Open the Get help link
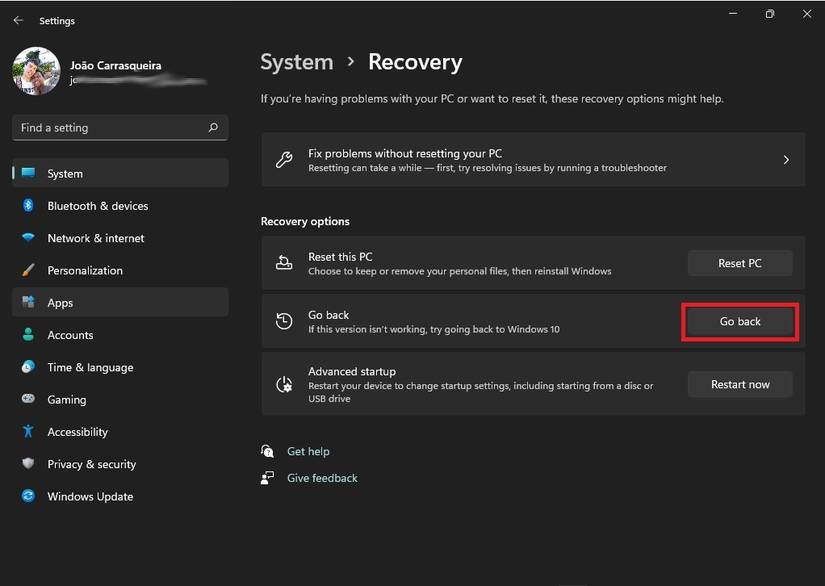The width and height of the screenshot is (825, 586). point(308,451)
